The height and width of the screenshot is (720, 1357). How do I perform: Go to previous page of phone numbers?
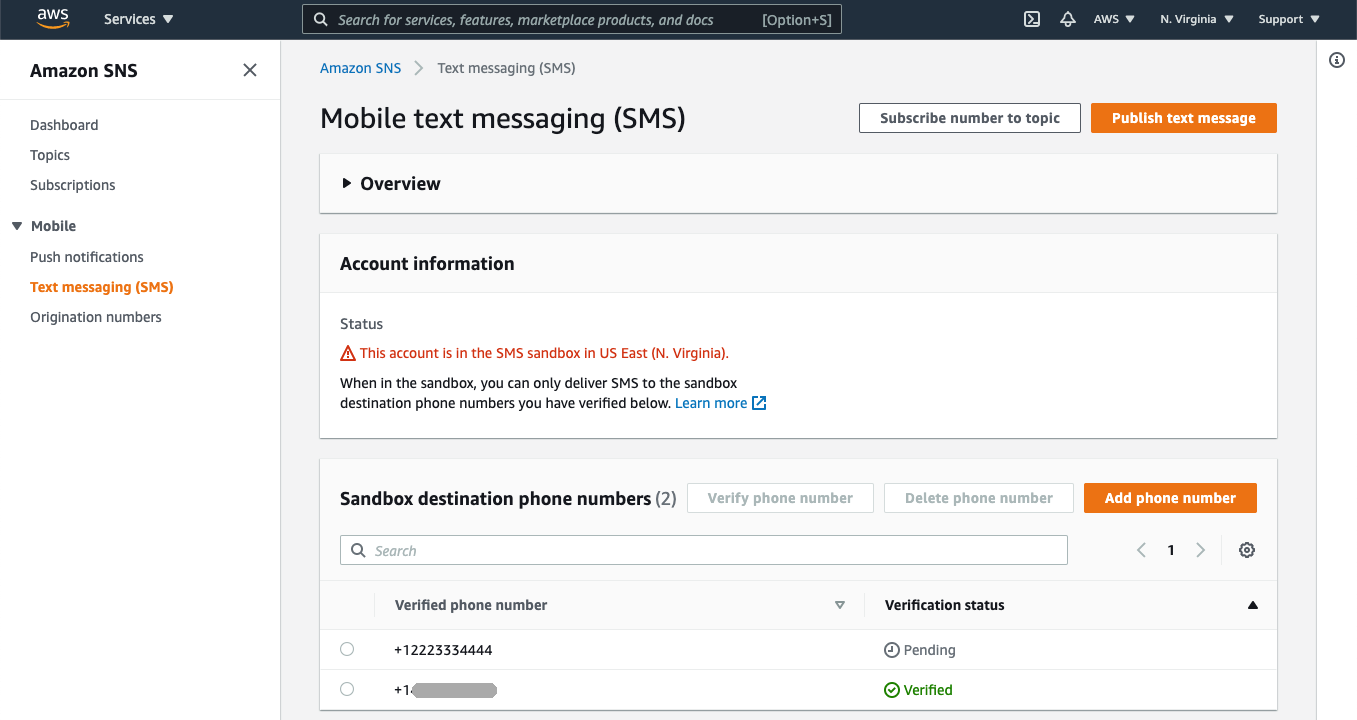coord(1141,550)
